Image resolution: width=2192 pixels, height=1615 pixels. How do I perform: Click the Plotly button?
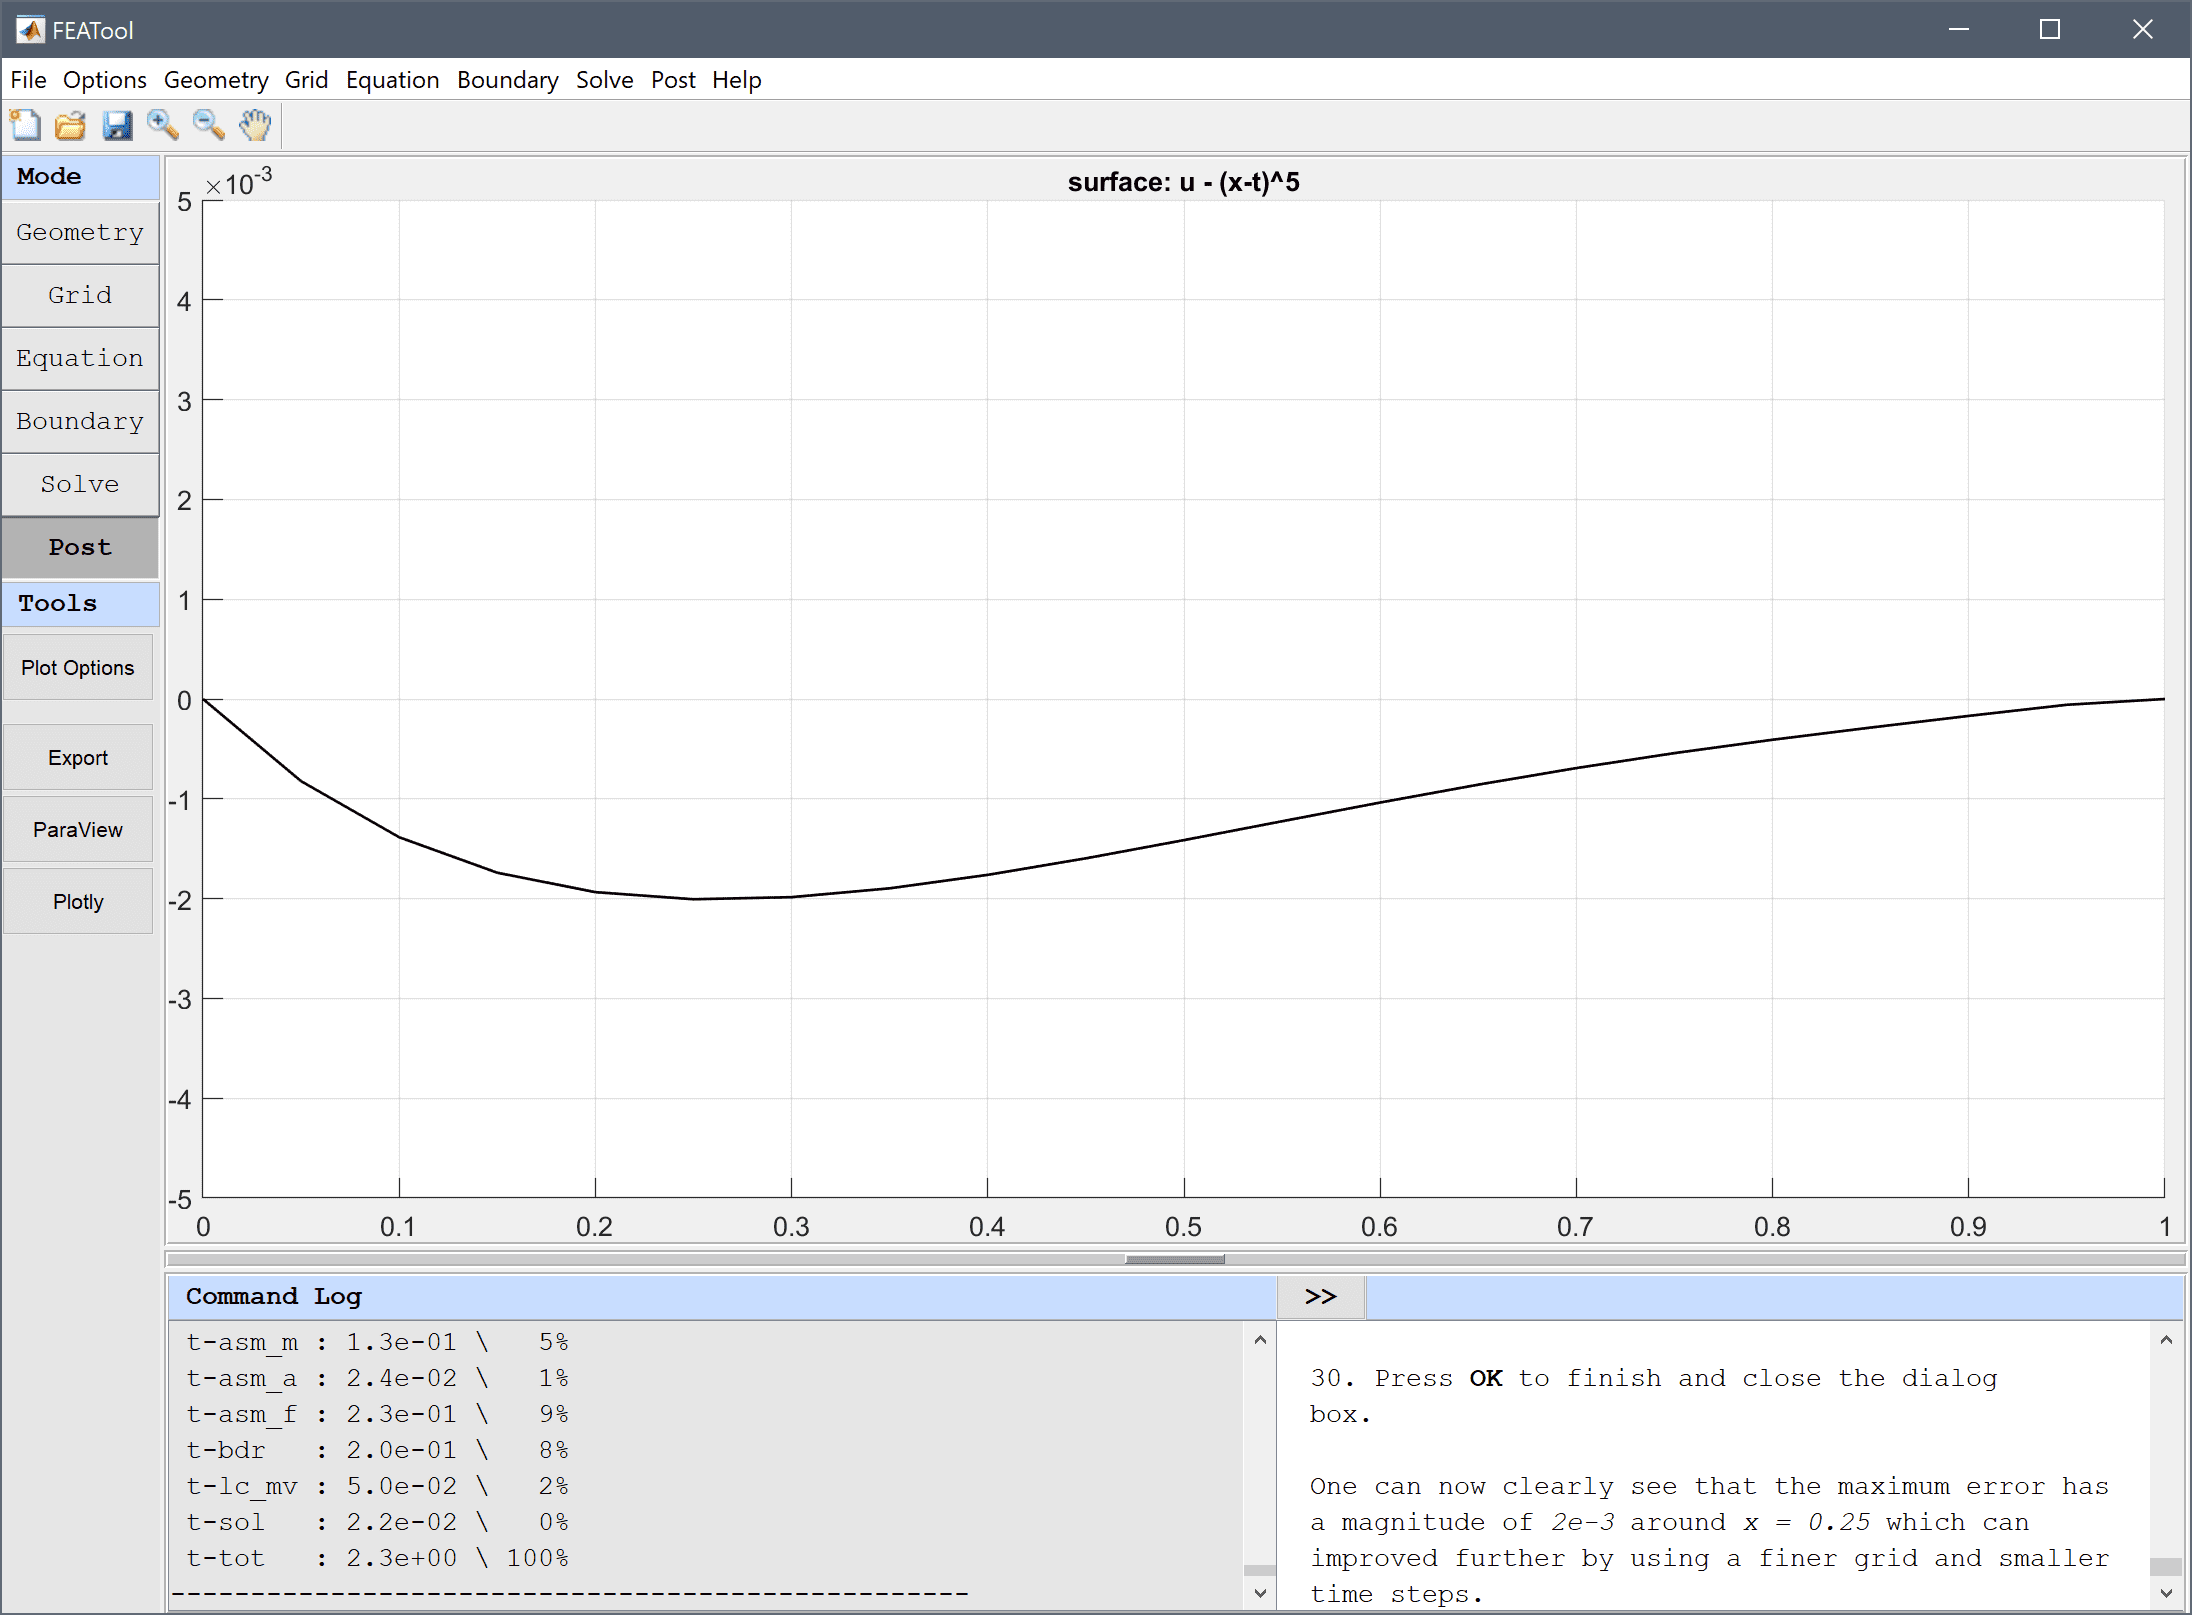(78, 902)
